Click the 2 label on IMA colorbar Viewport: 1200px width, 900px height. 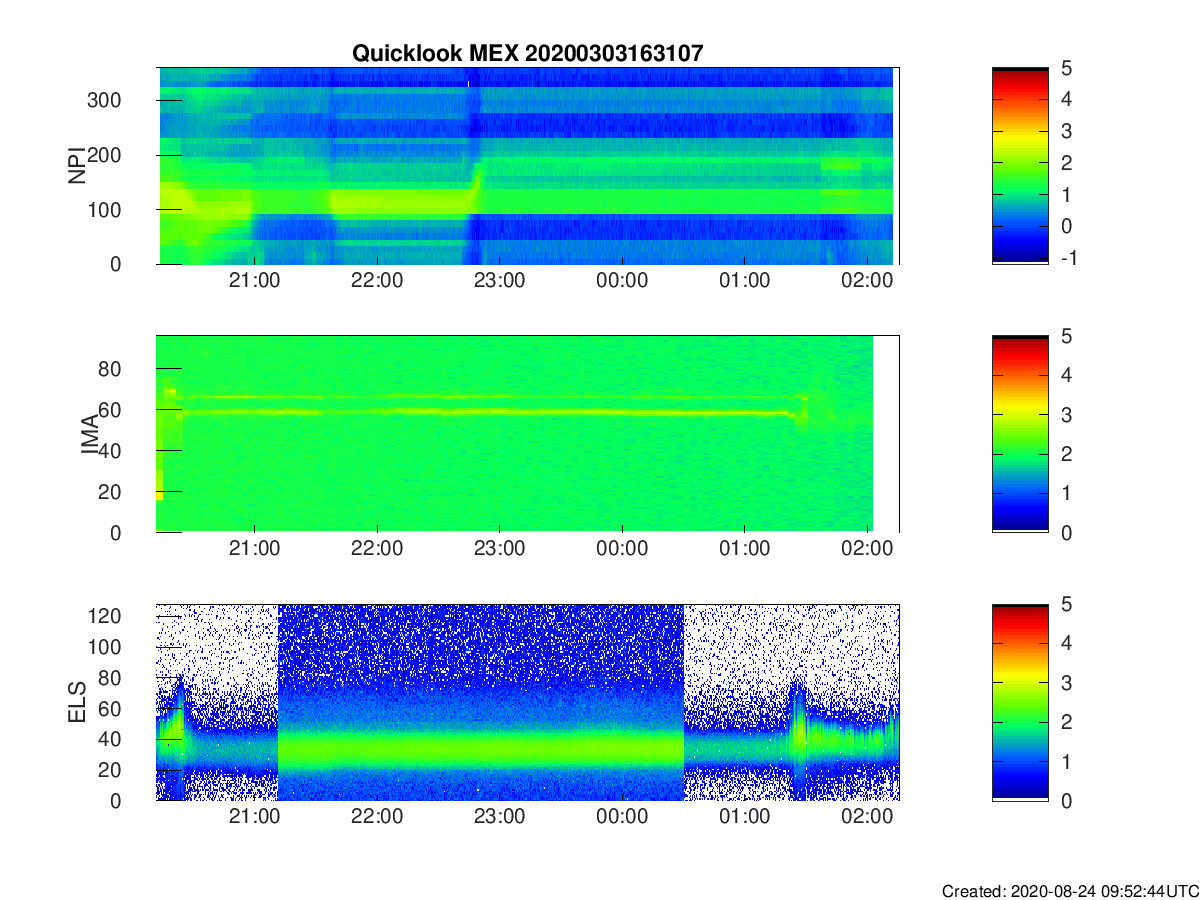(x=1067, y=454)
